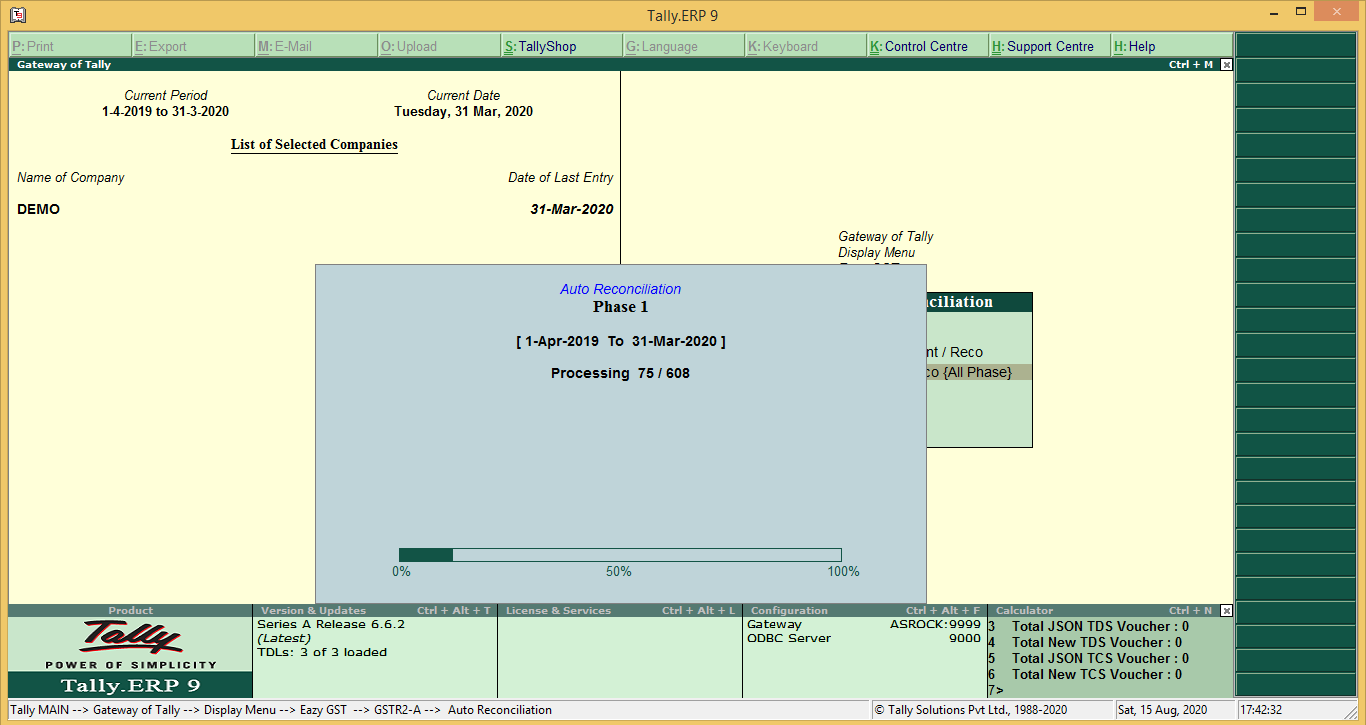Close the Calculator panel with its X
Viewport: 1366px width, 725px height.
click(x=1227, y=610)
